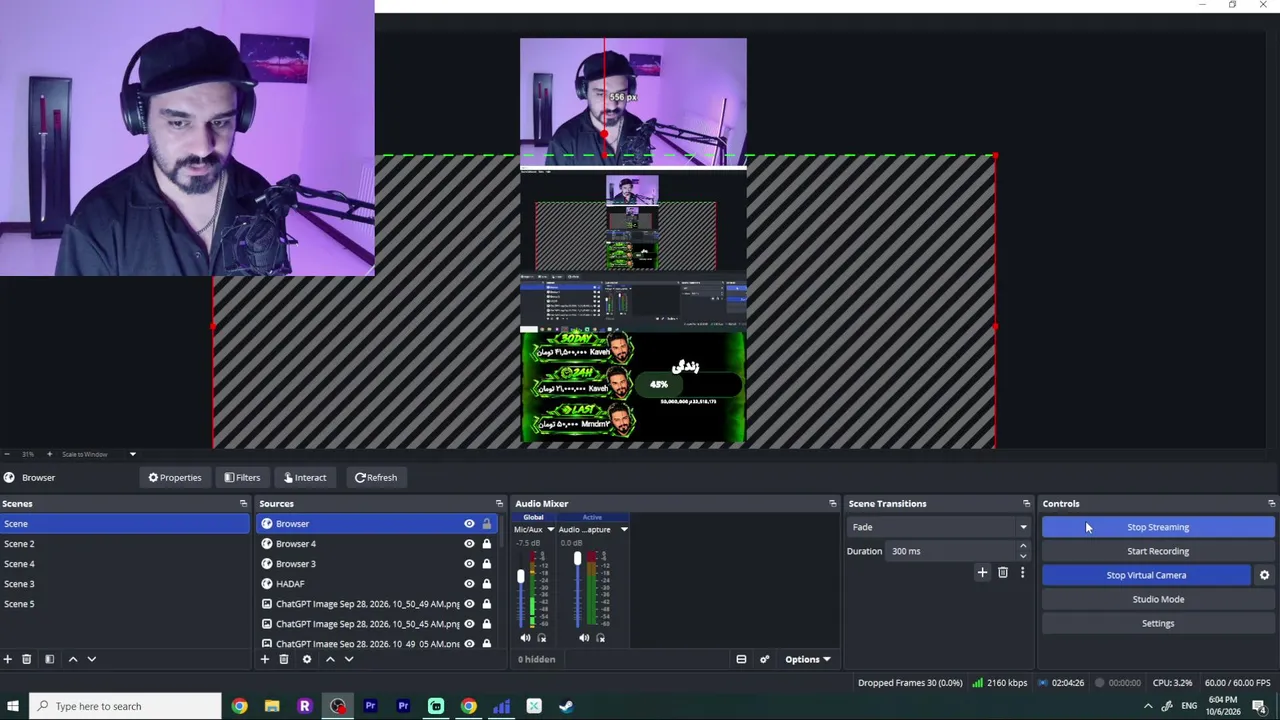
Task: Enable Studio Mode
Action: (x=1158, y=599)
